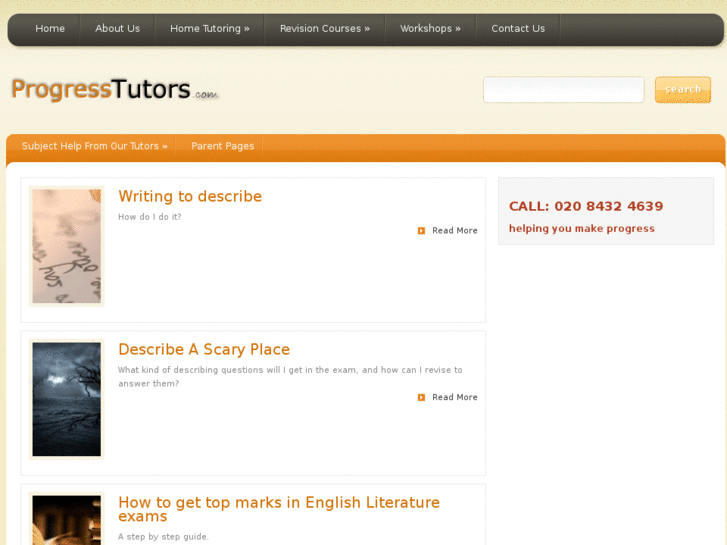Expand the Home Tutoring menu
The width and height of the screenshot is (727, 545).
pos(210,29)
